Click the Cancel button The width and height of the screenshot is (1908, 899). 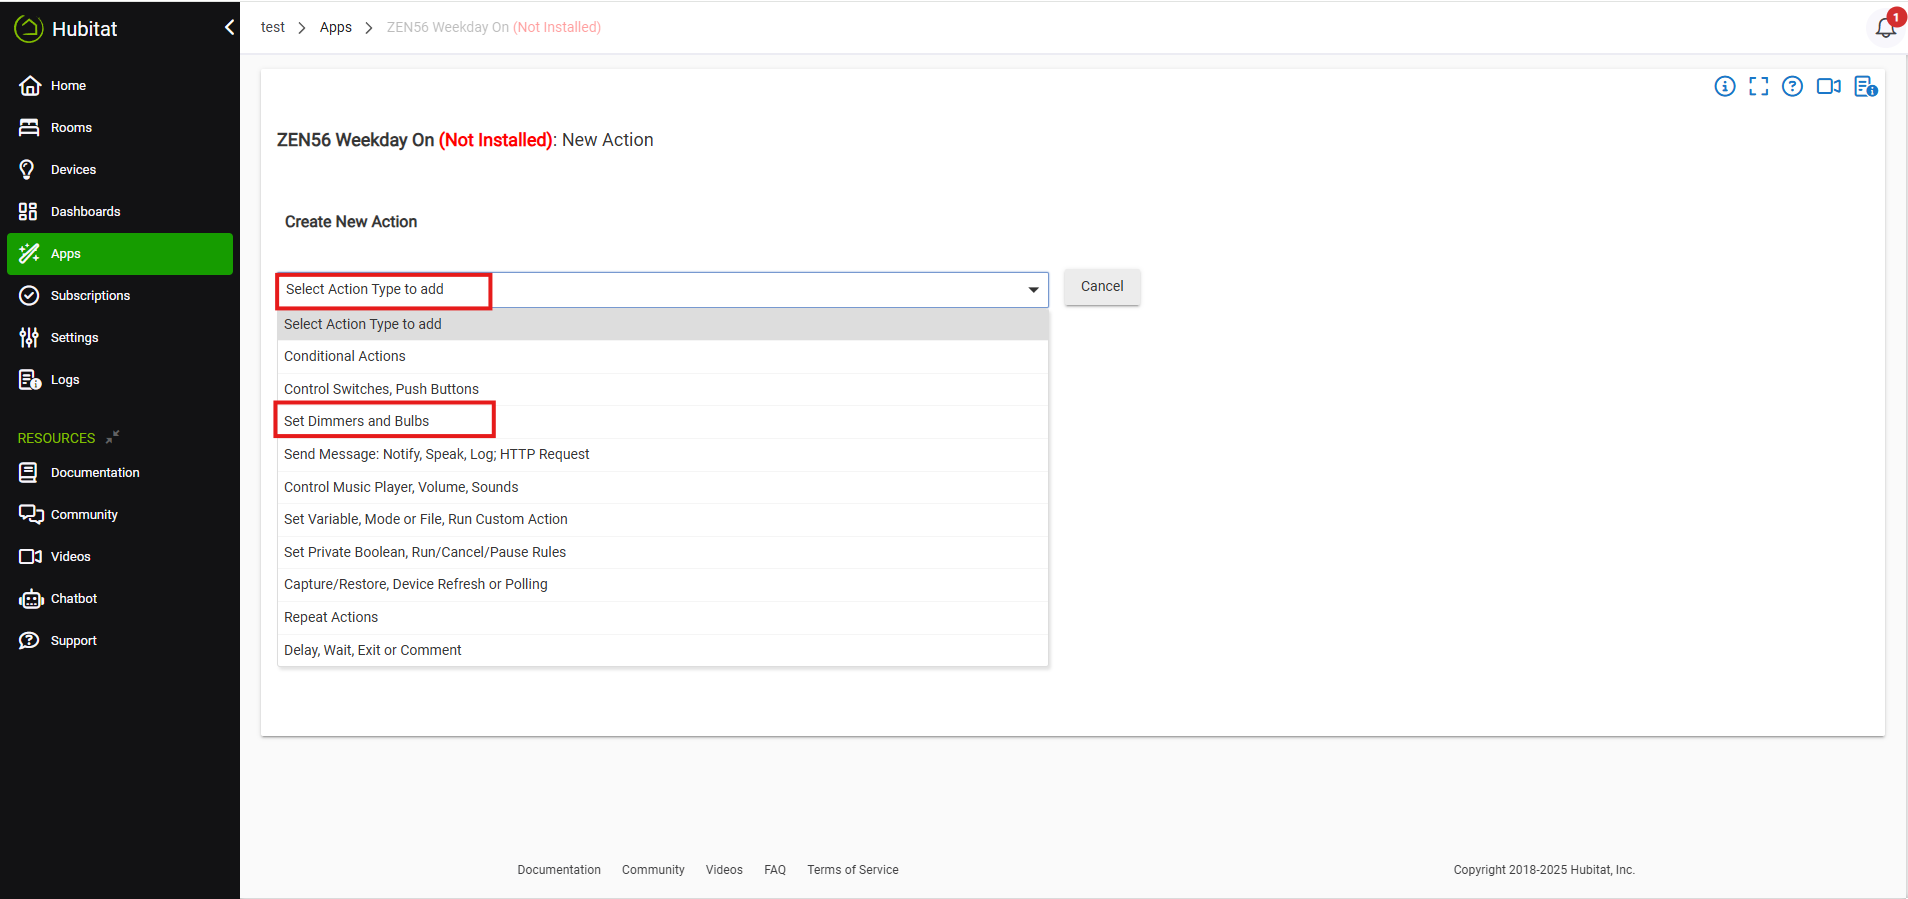(x=1102, y=287)
